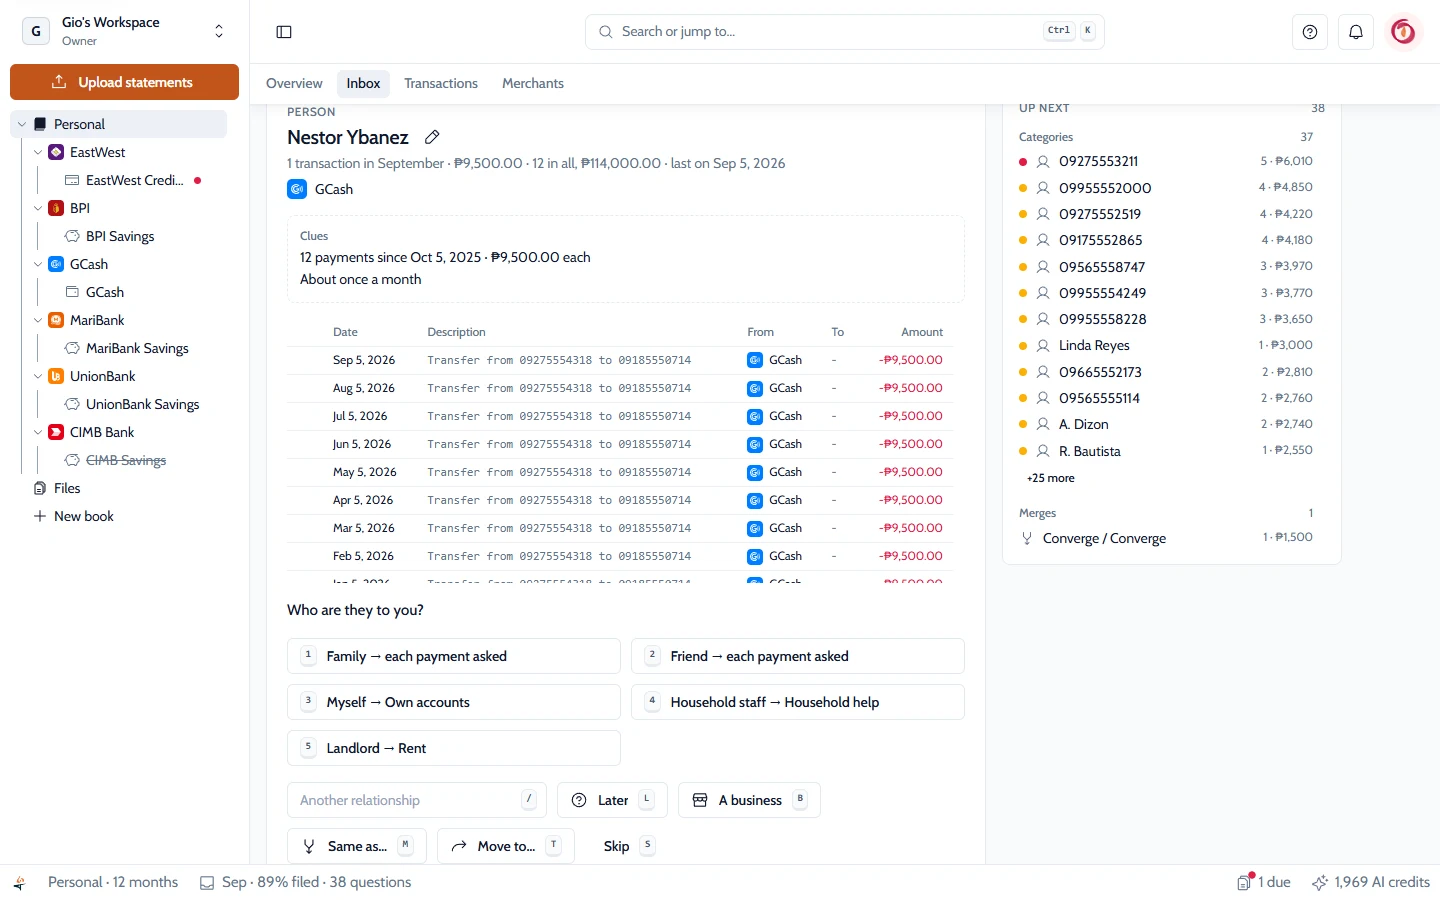Viewport: 1440px width, 900px height.
Task: Collapse the EastWest group
Action: click(38, 152)
